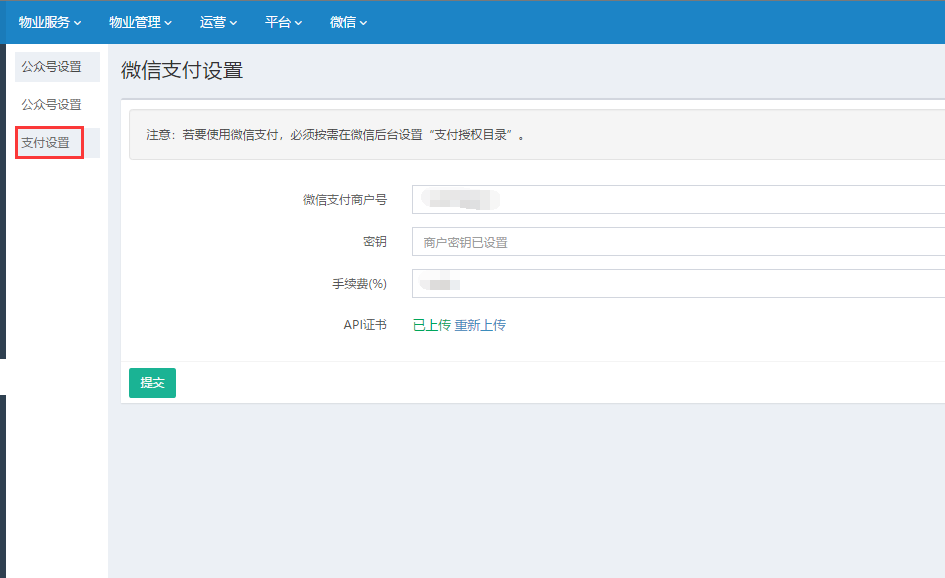
Task: Click the API证书 label
Action: click(365, 326)
